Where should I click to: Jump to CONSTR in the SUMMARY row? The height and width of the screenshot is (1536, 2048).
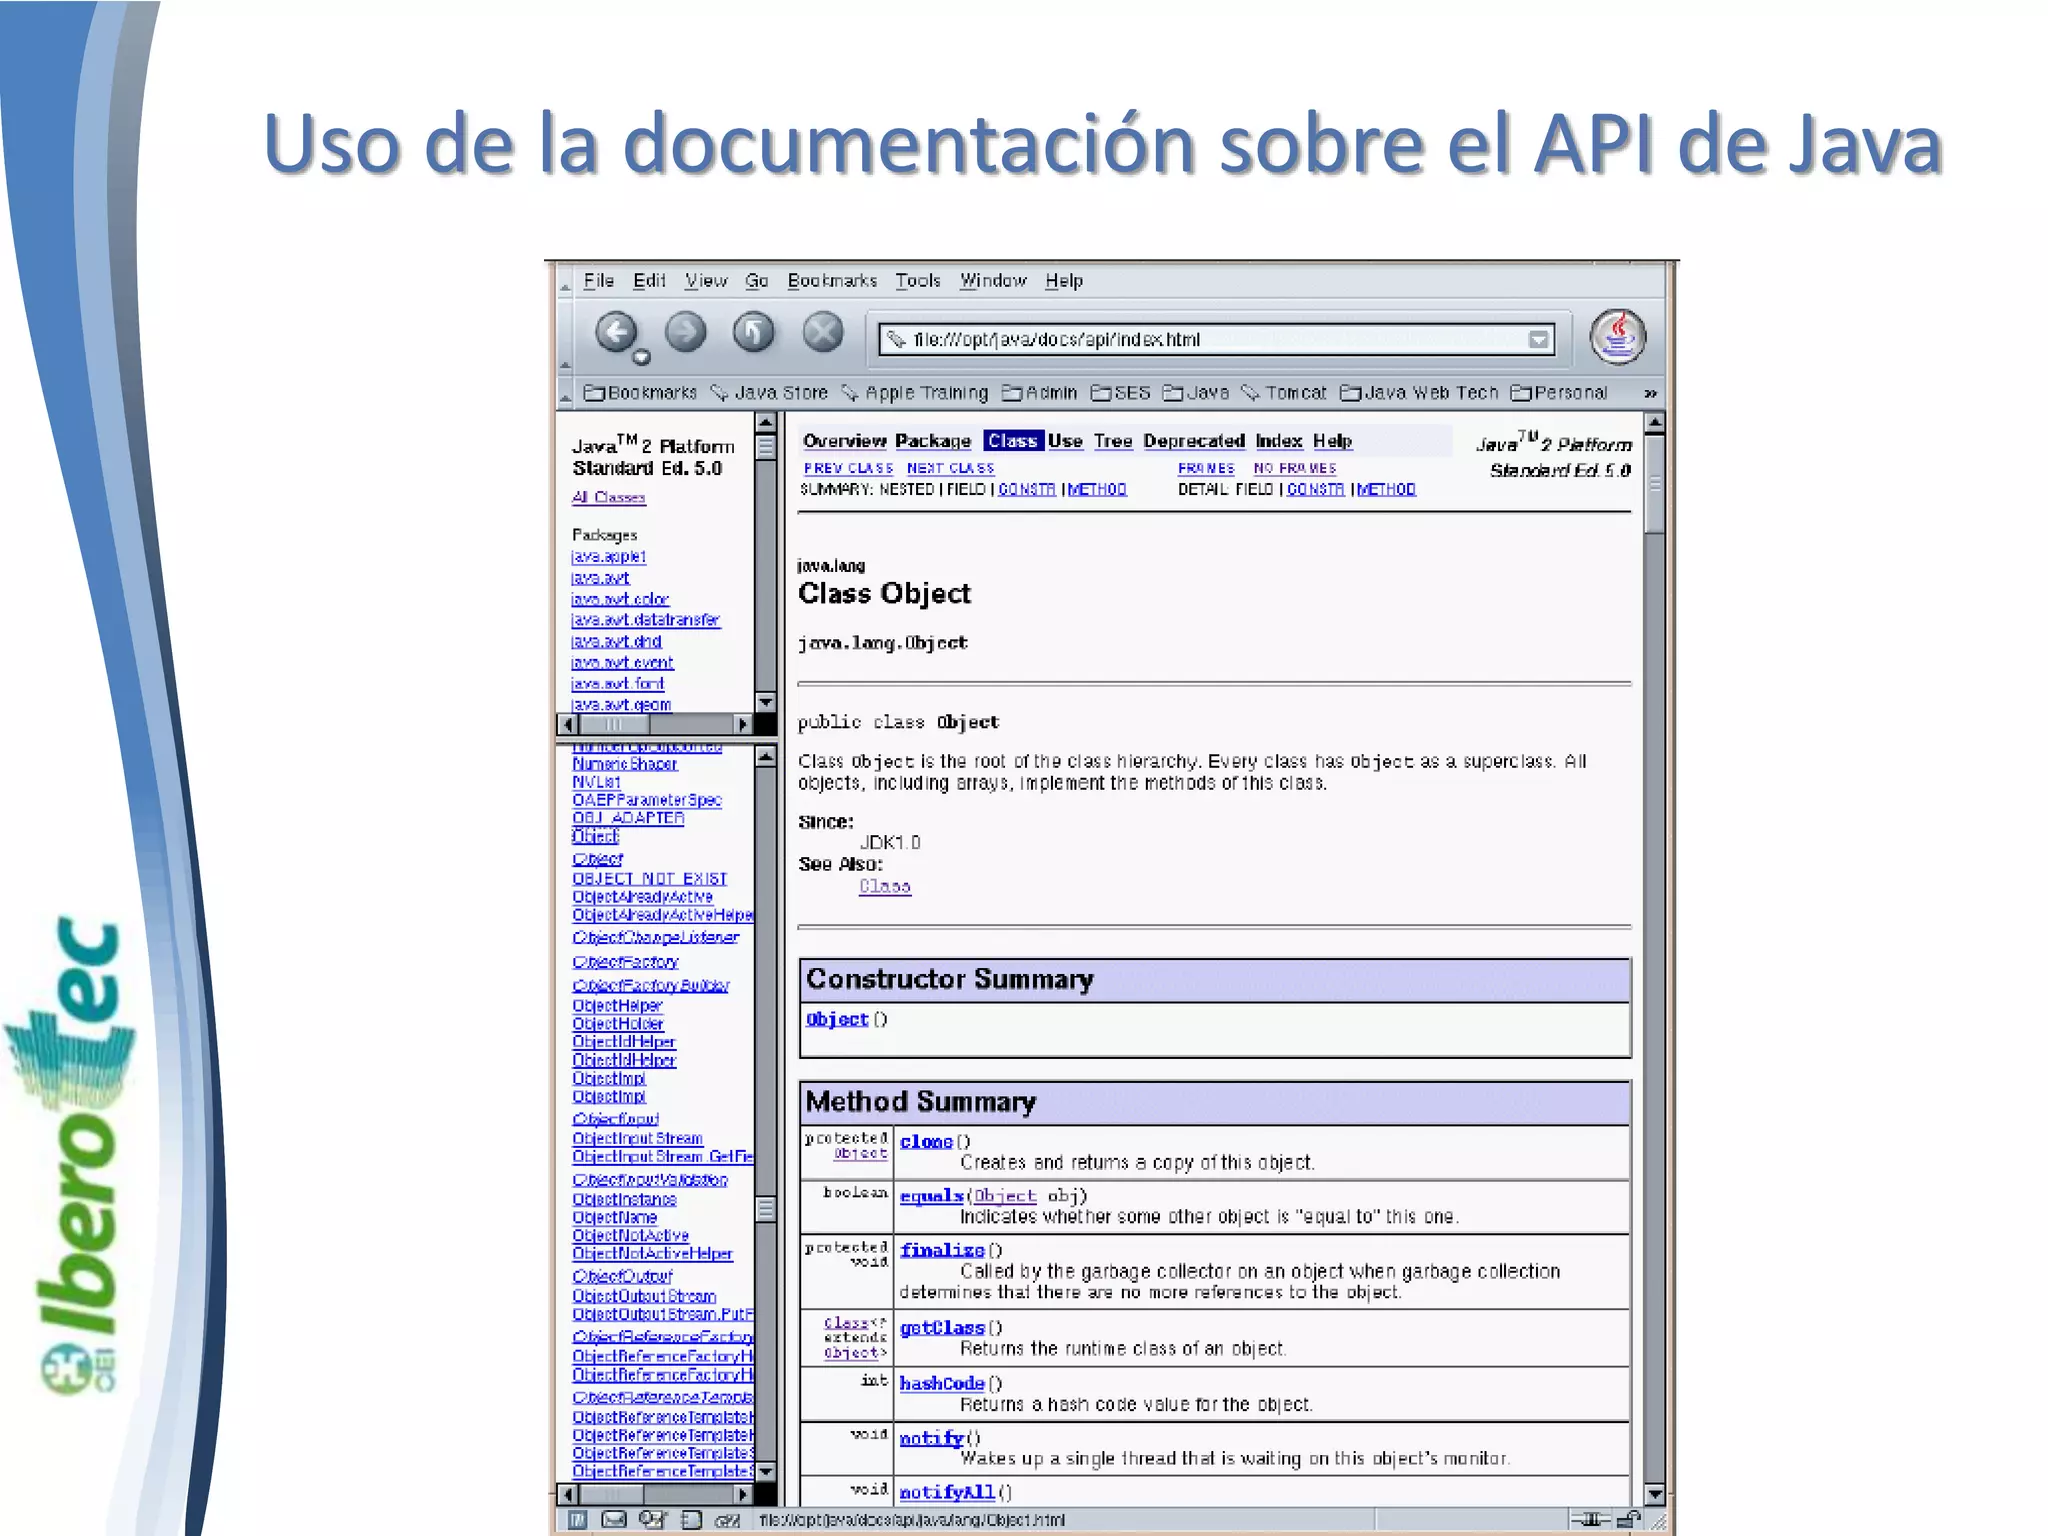point(1027,489)
